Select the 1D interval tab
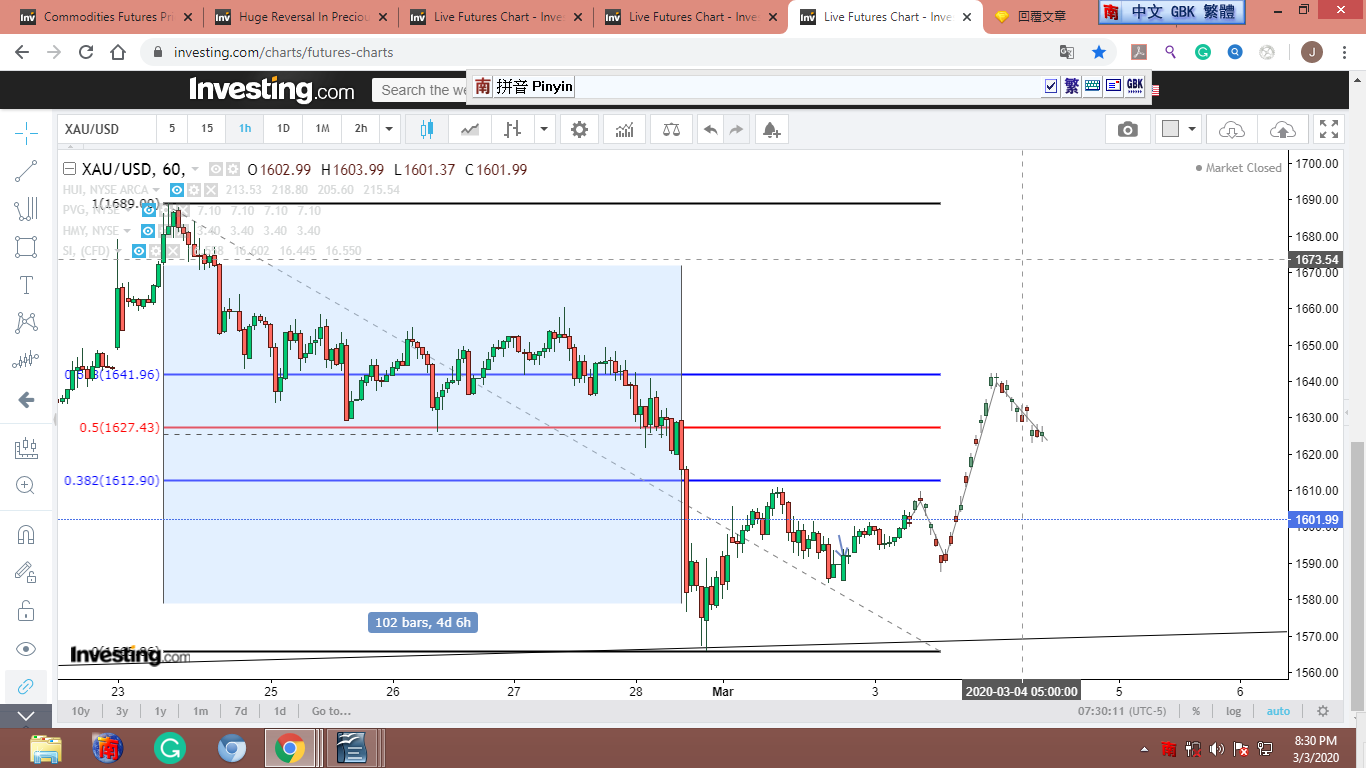The height and width of the screenshot is (768, 1366). click(283, 129)
